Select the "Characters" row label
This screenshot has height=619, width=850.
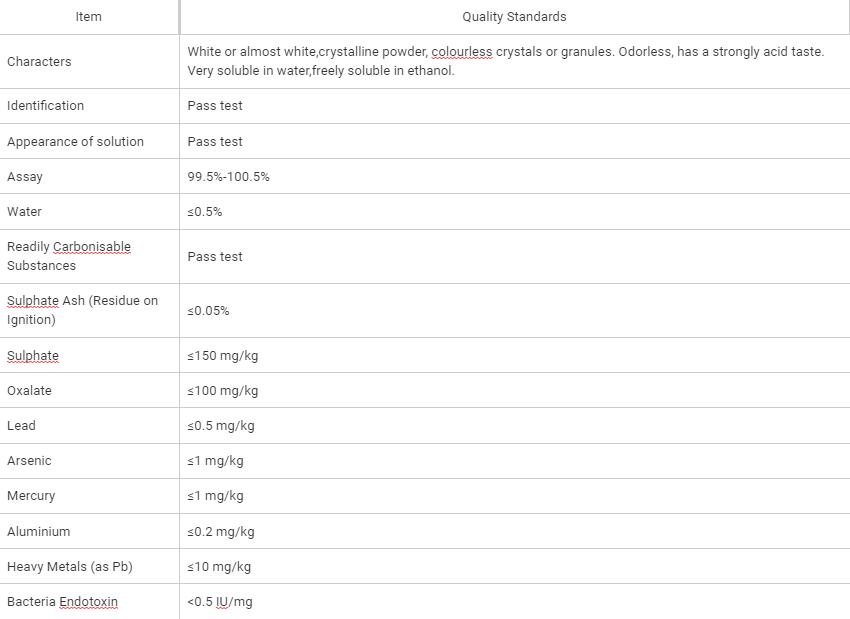(x=39, y=62)
